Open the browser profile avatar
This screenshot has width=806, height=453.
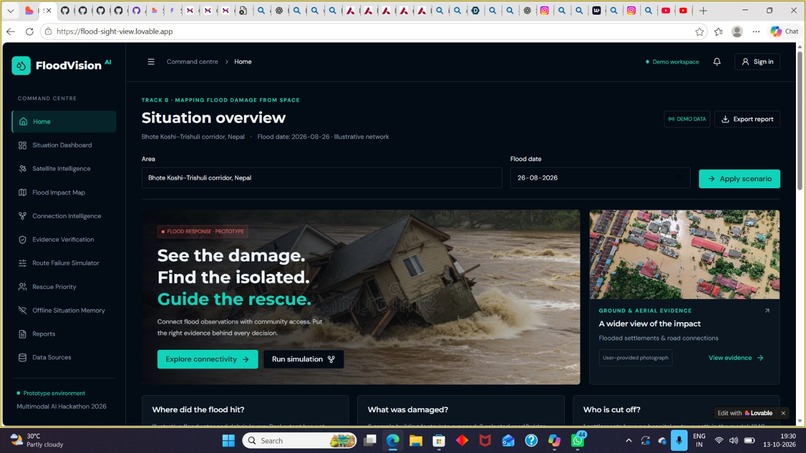737,31
